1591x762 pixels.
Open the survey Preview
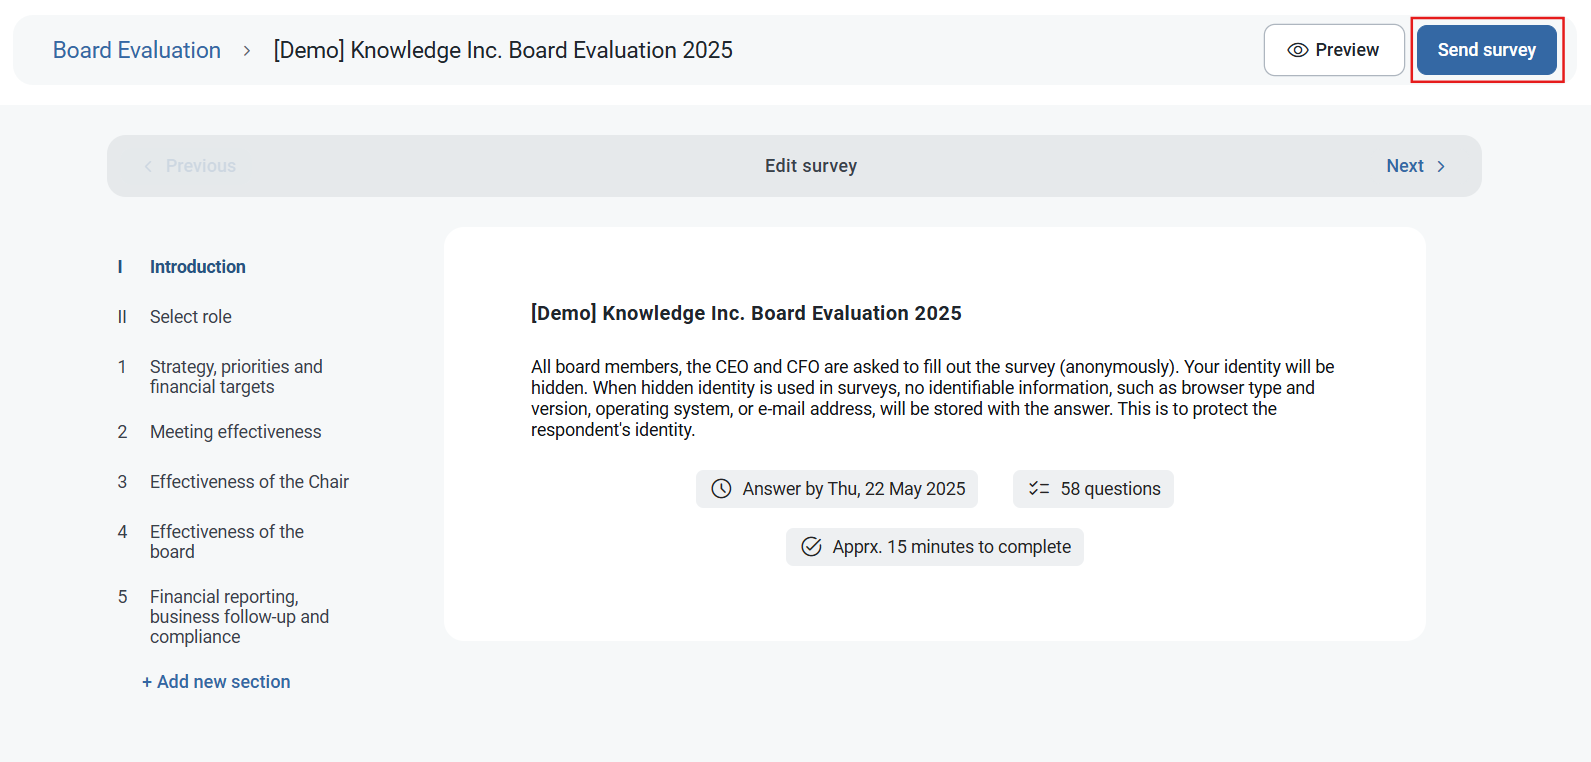pyautogui.click(x=1334, y=50)
